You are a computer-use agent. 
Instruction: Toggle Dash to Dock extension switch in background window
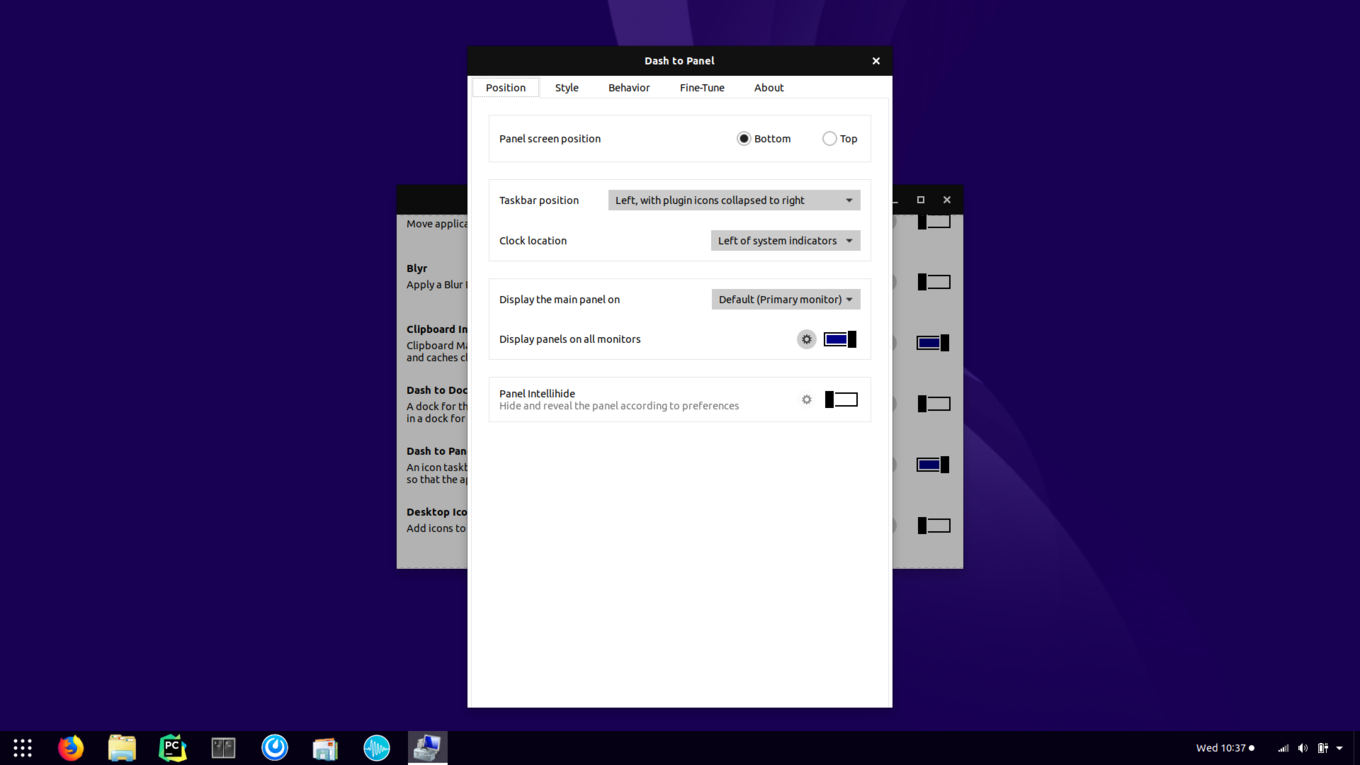click(x=934, y=404)
